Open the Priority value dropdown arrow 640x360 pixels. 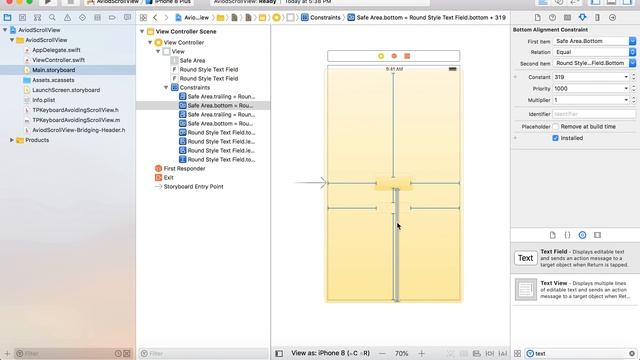click(626, 89)
